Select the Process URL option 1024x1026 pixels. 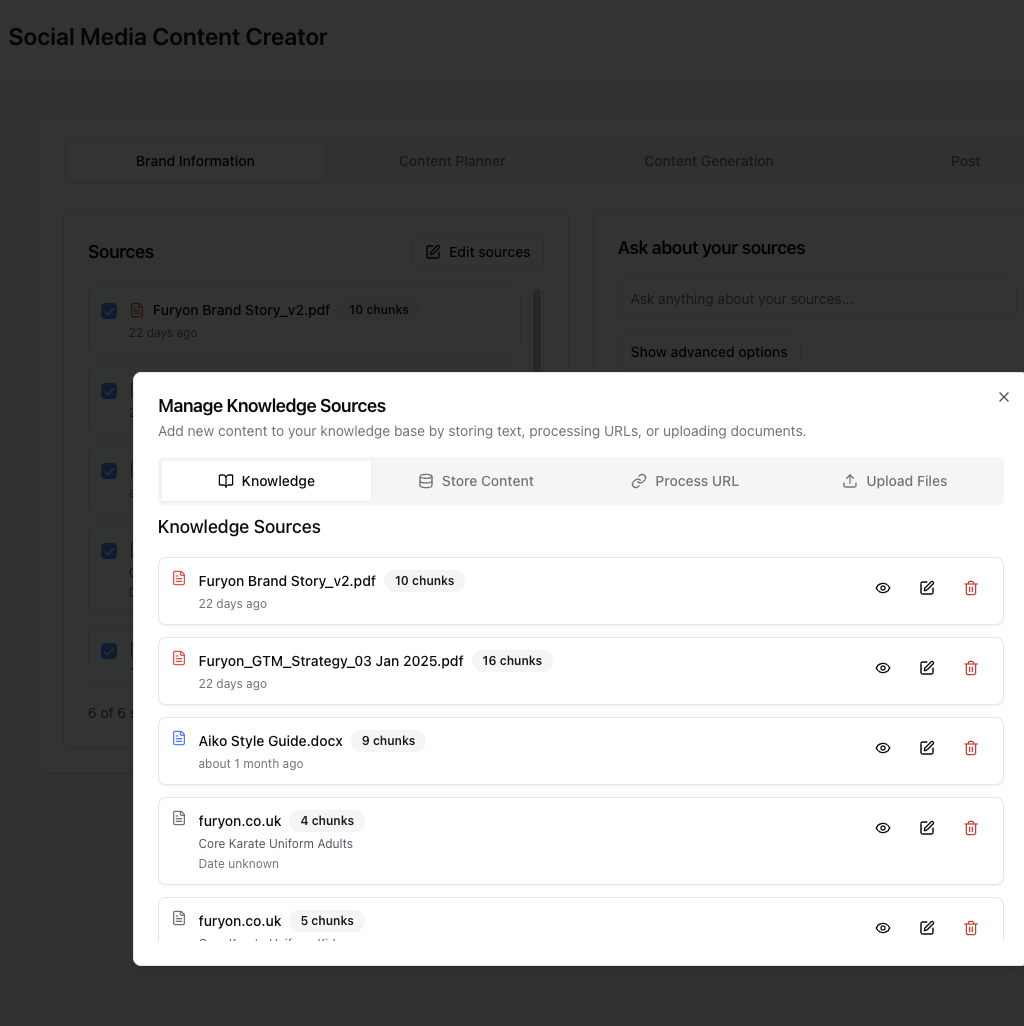tap(684, 481)
